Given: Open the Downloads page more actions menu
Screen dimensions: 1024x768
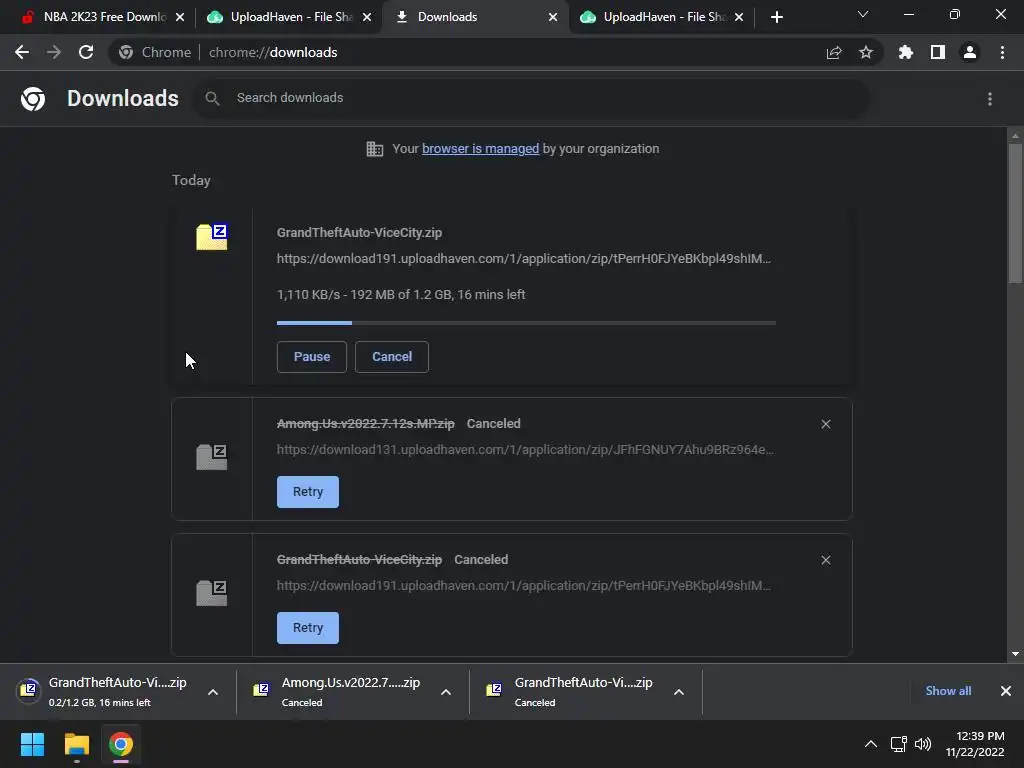Looking at the screenshot, I should [x=990, y=99].
